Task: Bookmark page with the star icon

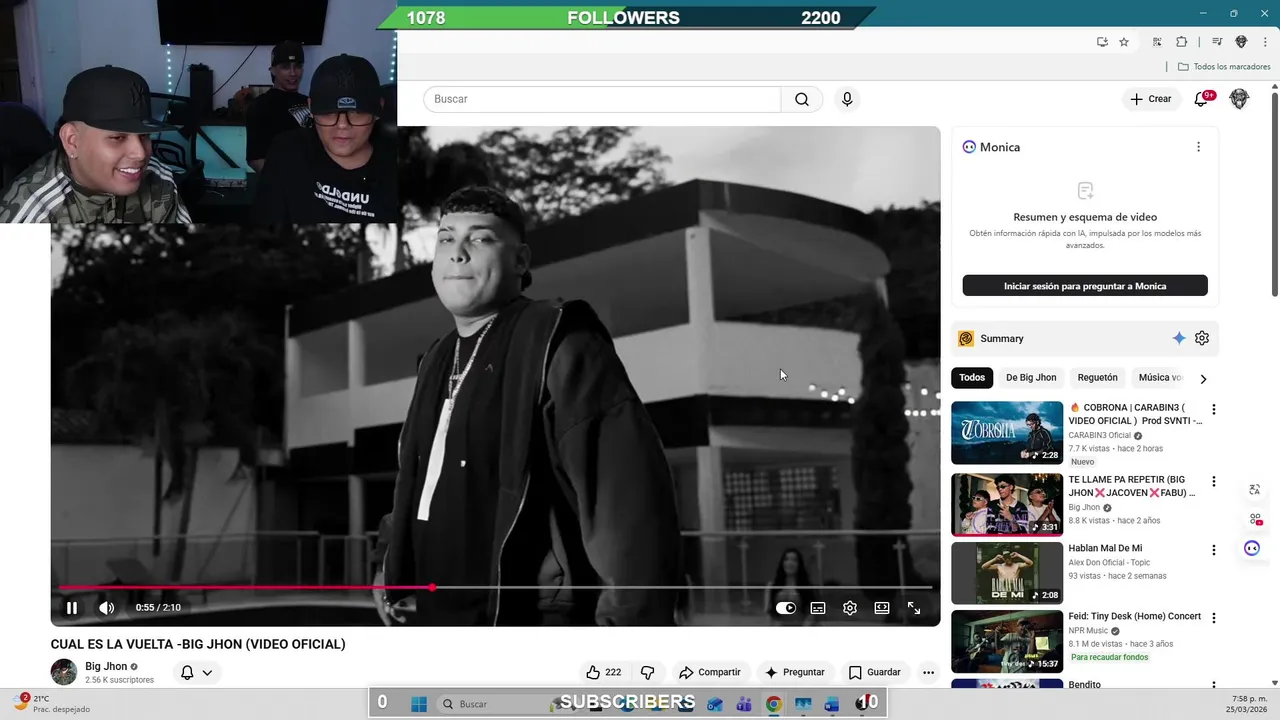Action: click(1124, 42)
